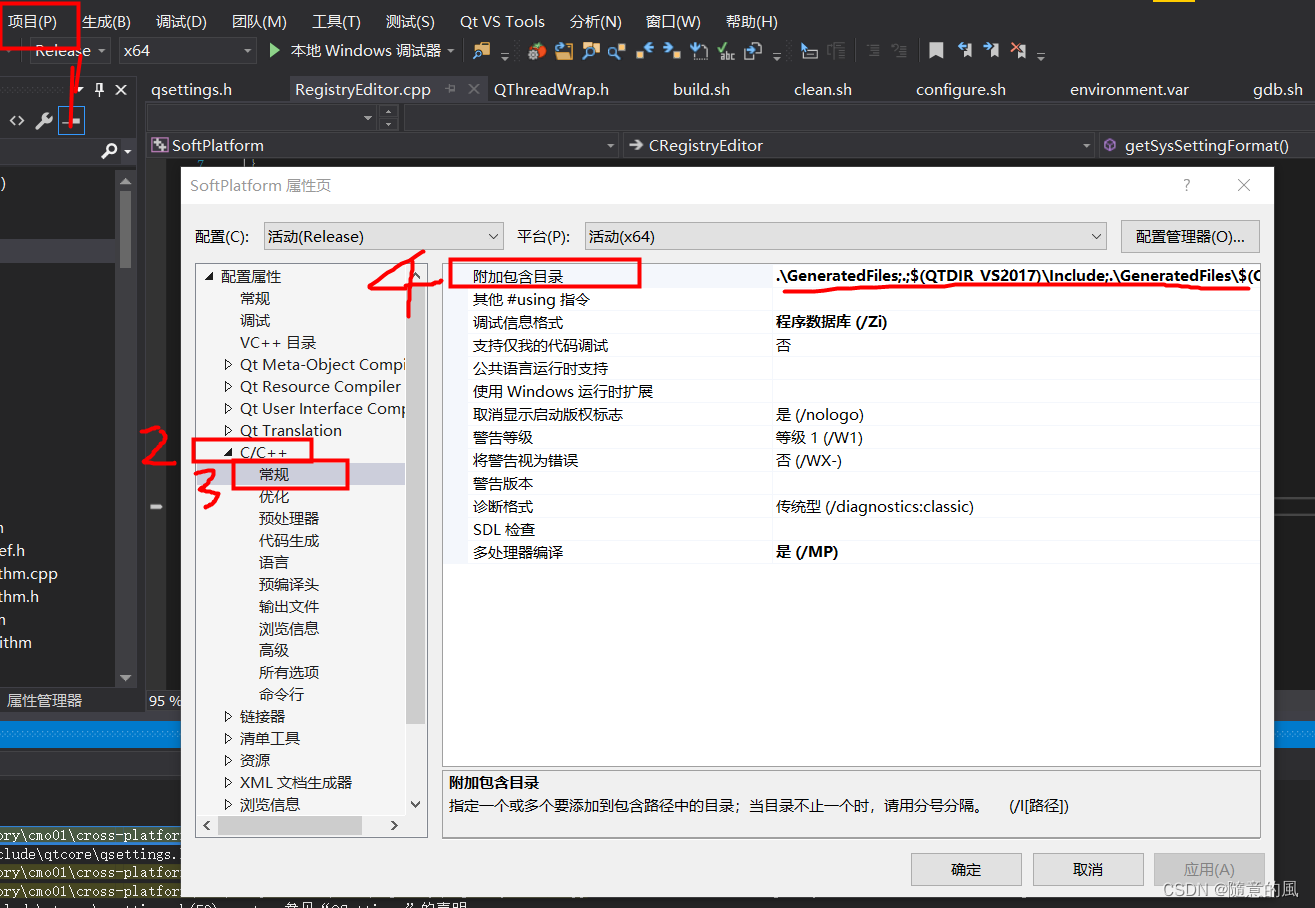Viewport: 1315px width, 908px height.
Task: Select 代码生成 in the tree
Action: (x=289, y=541)
